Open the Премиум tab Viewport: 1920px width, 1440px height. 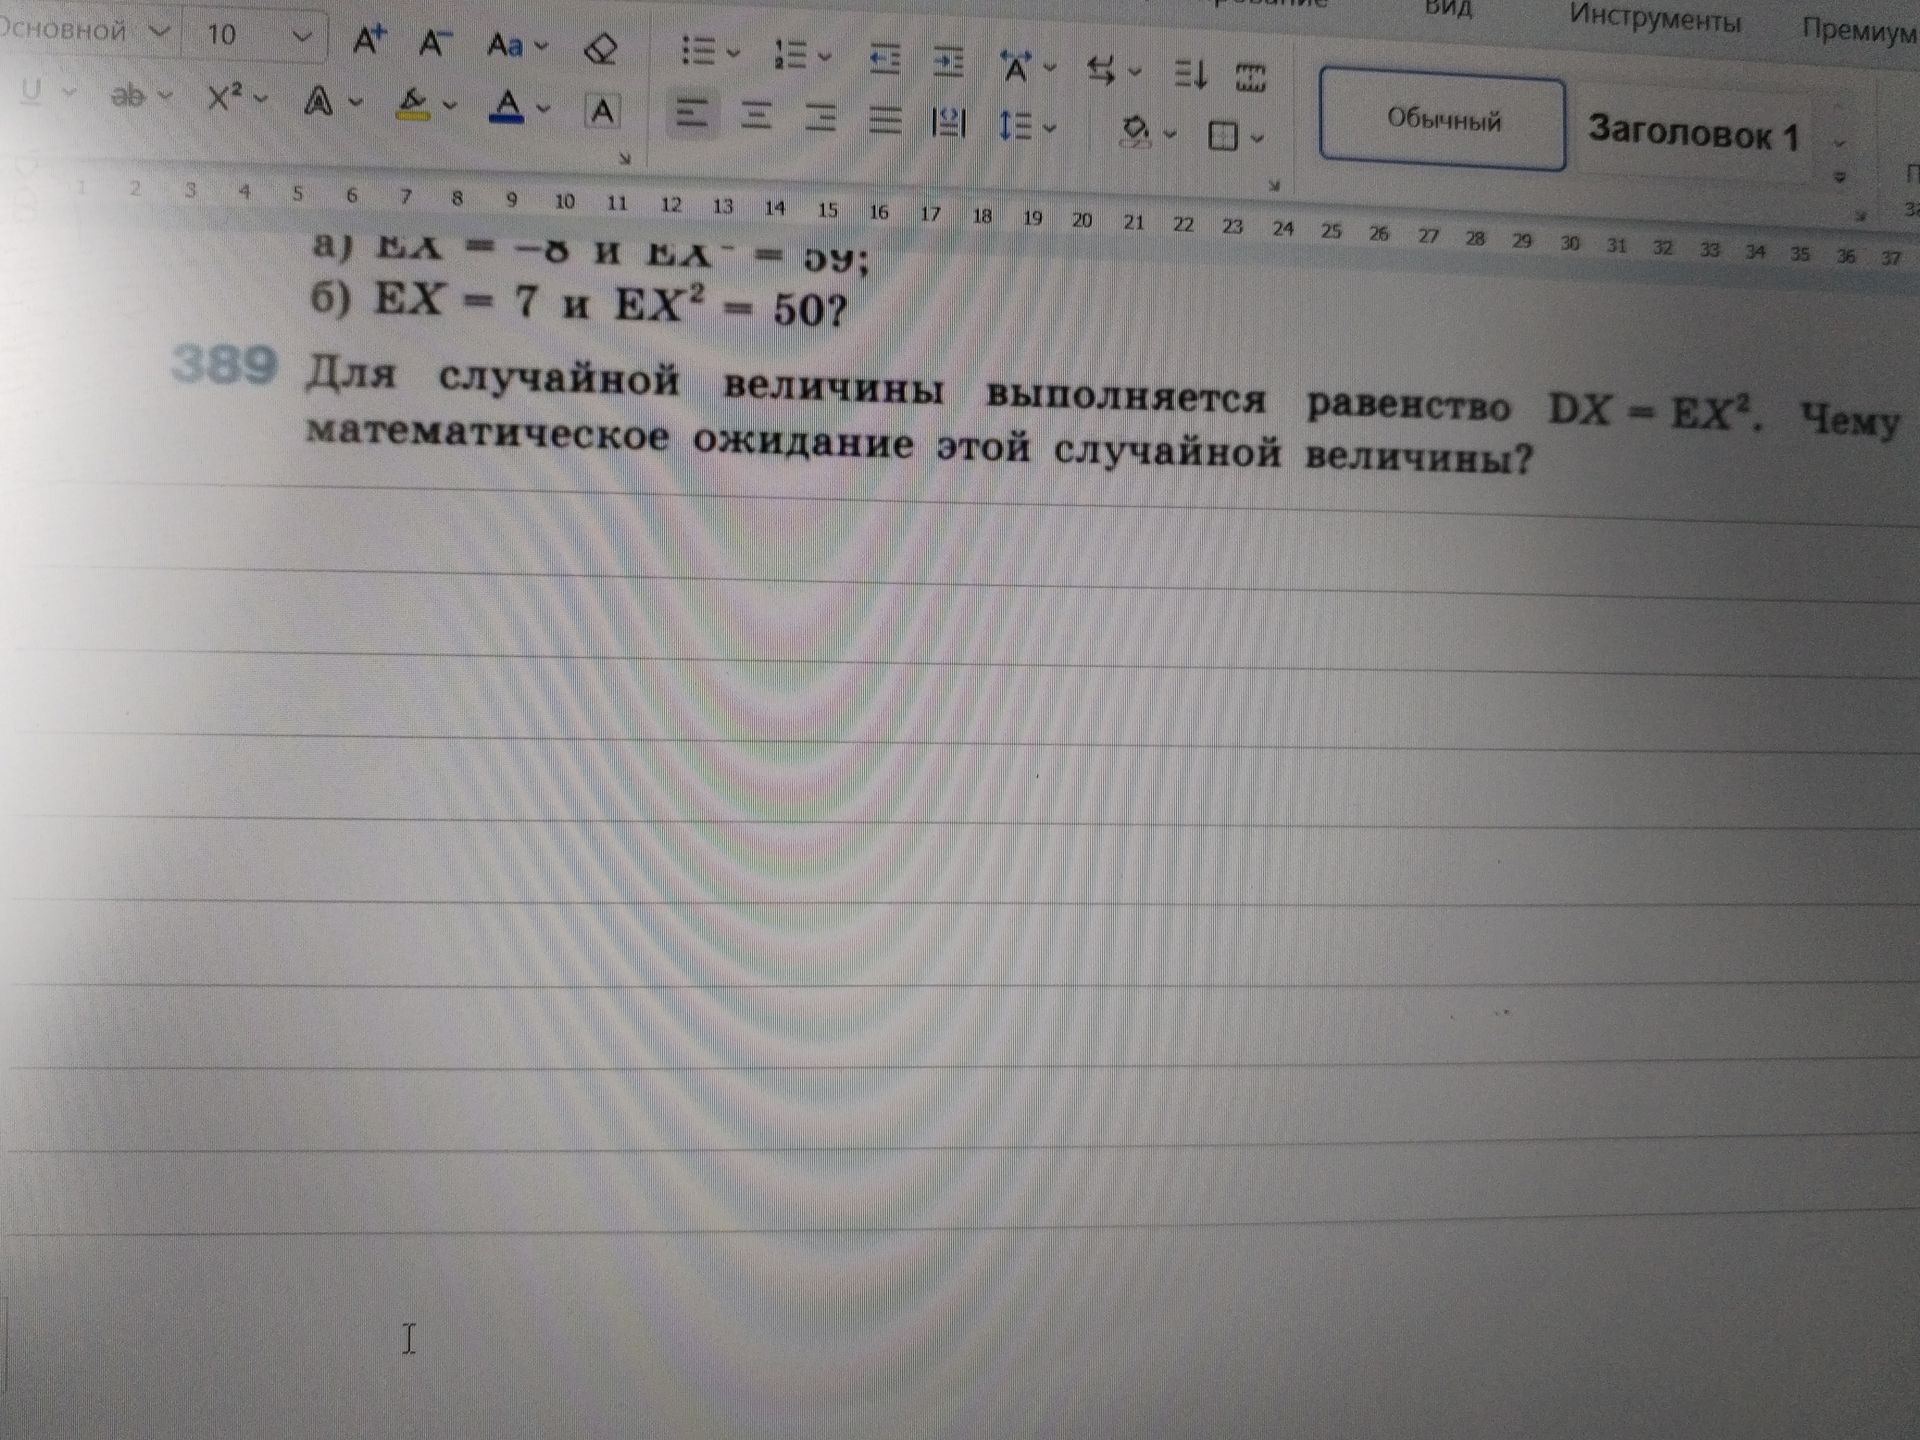[1858, 30]
